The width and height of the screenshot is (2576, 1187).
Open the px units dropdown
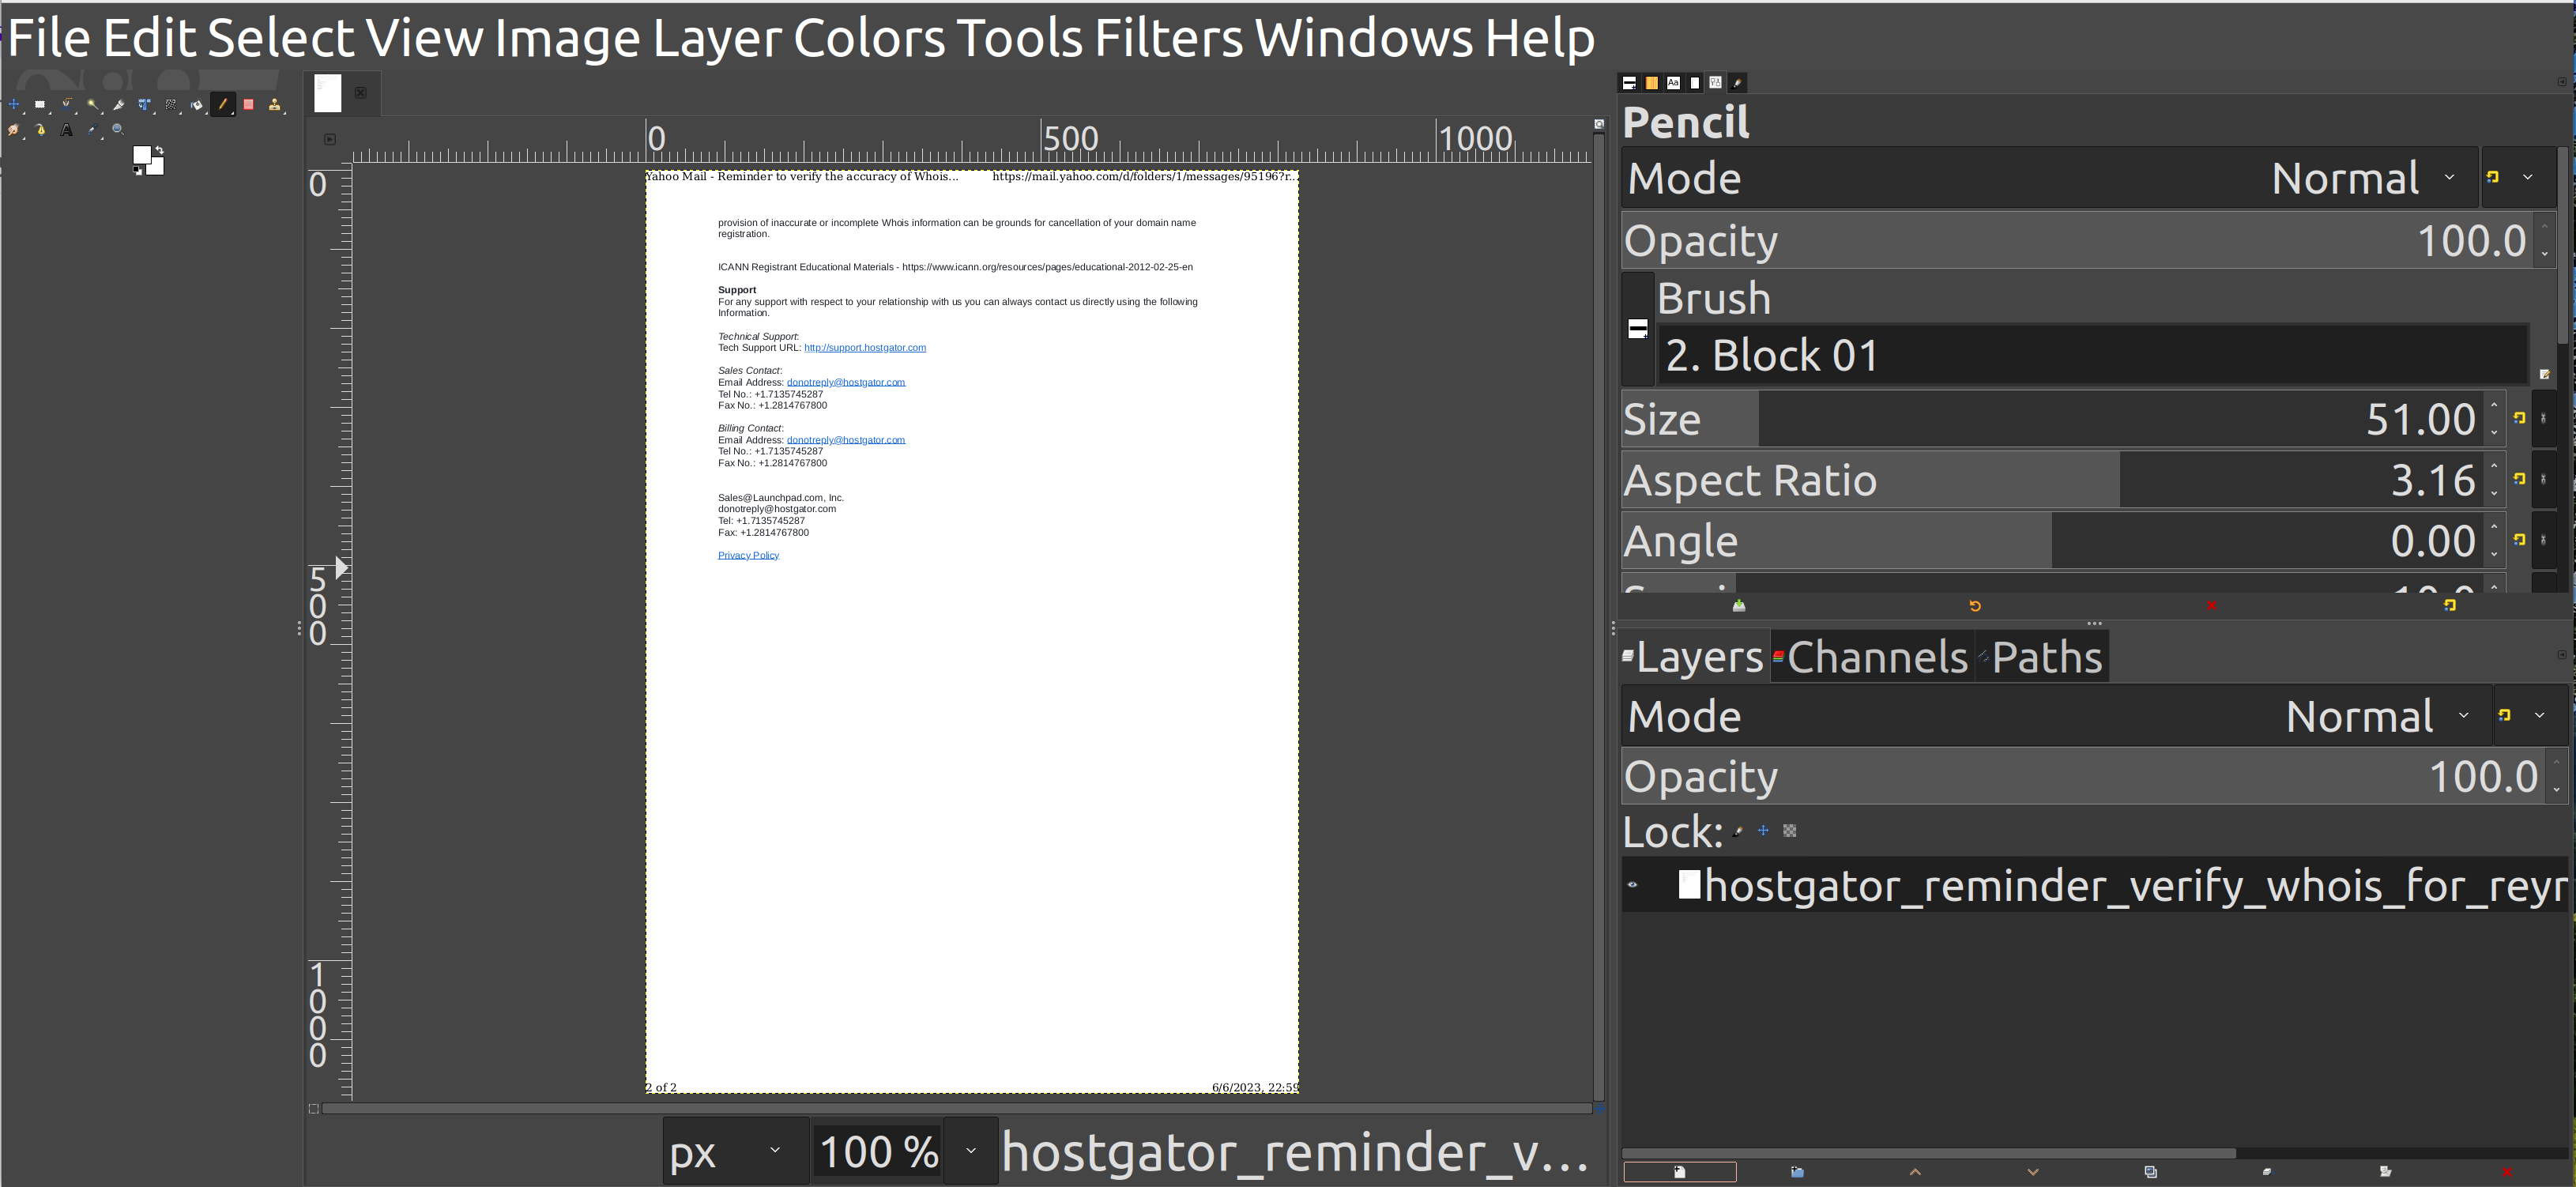pyautogui.click(x=735, y=1151)
